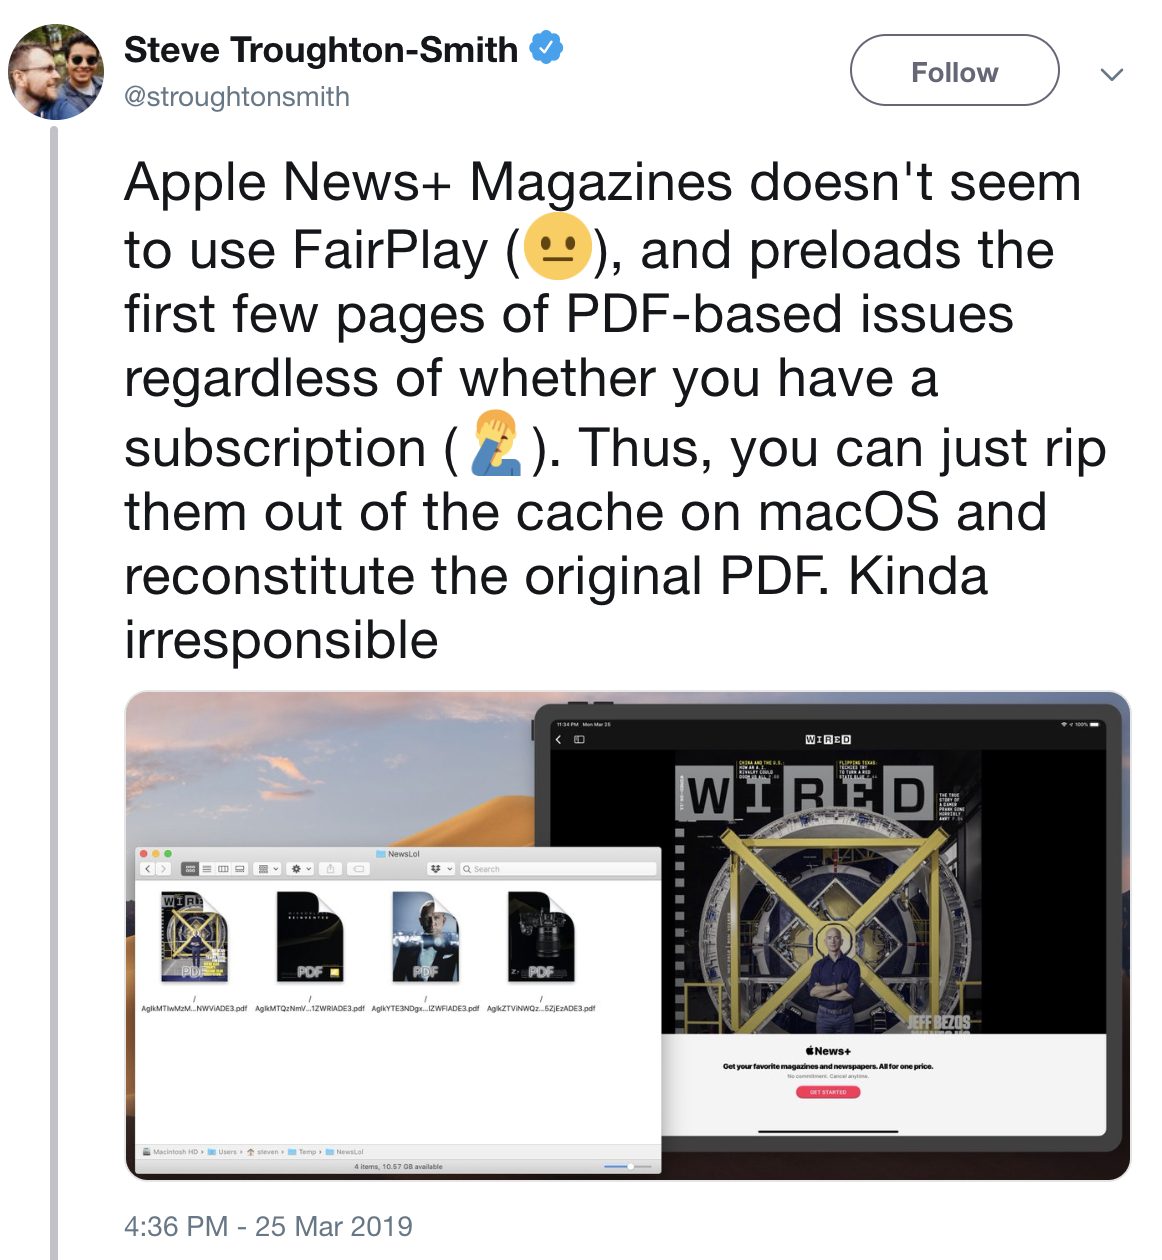This screenshot has width=1162, height=1260.
Task: Adjust the Finder icon size slider
Action: tap(627, 1166)
